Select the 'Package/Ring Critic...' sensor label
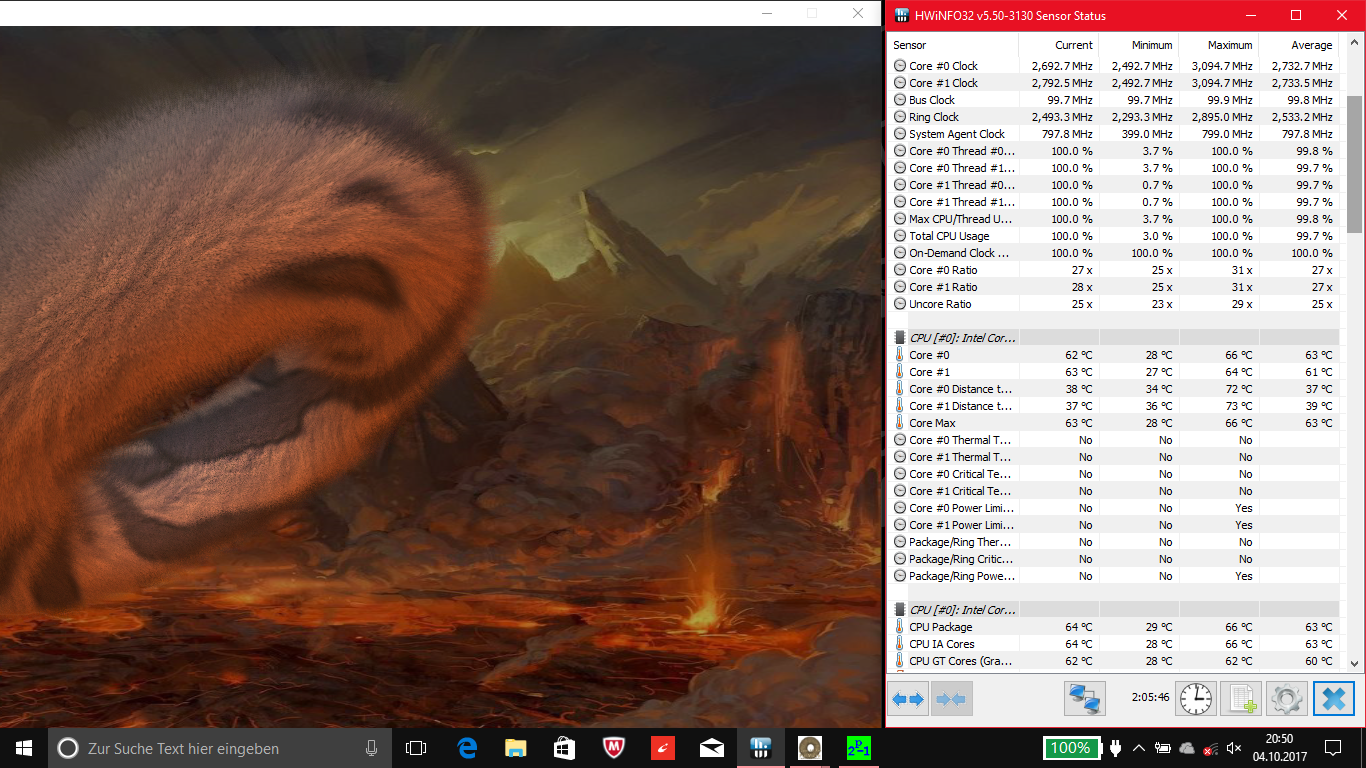1366x768 pixels. coord(961,559)
